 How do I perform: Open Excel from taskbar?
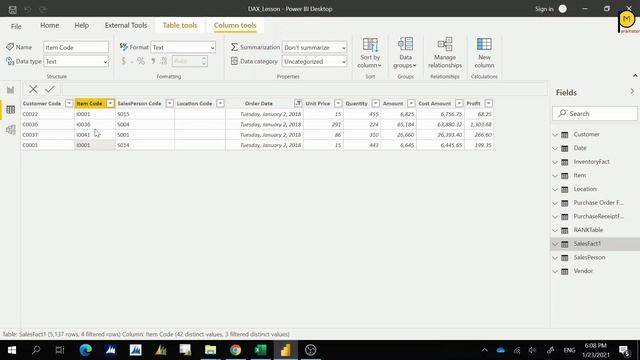point(260,350)
